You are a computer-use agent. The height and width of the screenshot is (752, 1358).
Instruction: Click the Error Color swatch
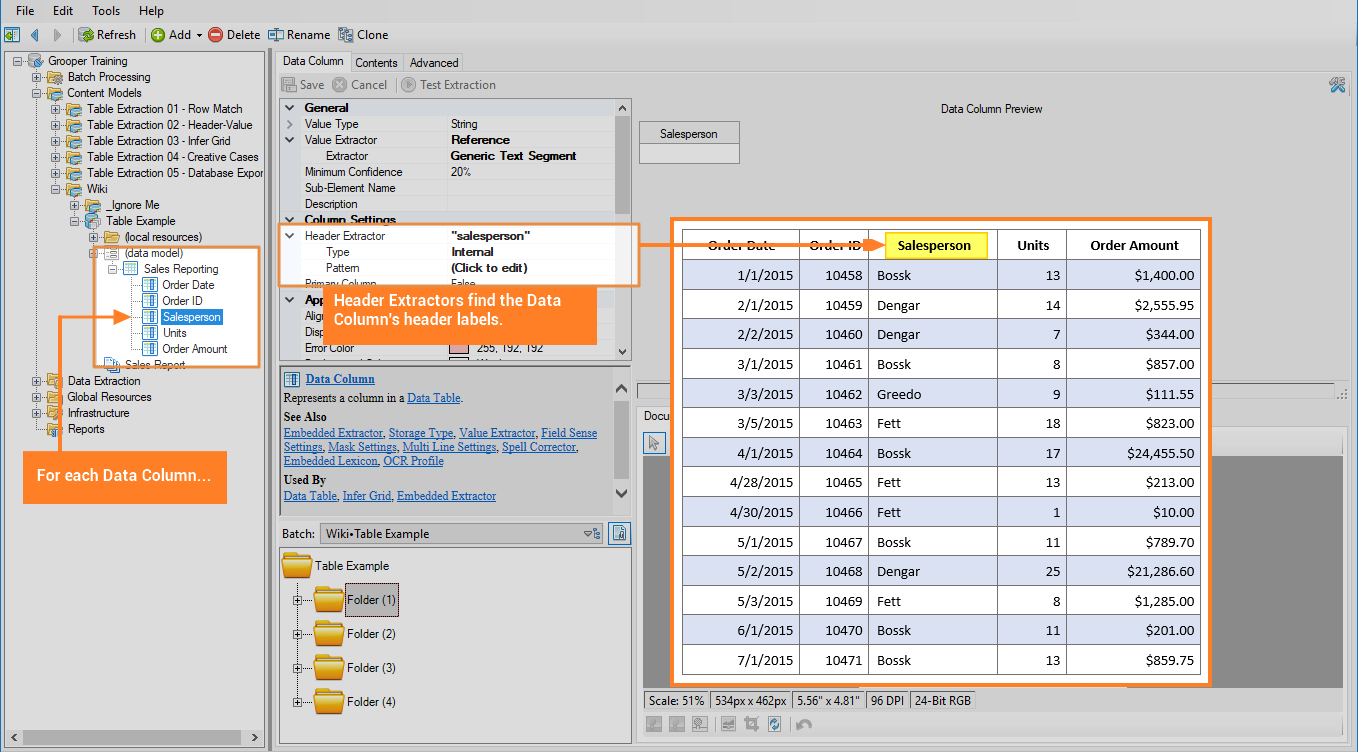[459, 348]
